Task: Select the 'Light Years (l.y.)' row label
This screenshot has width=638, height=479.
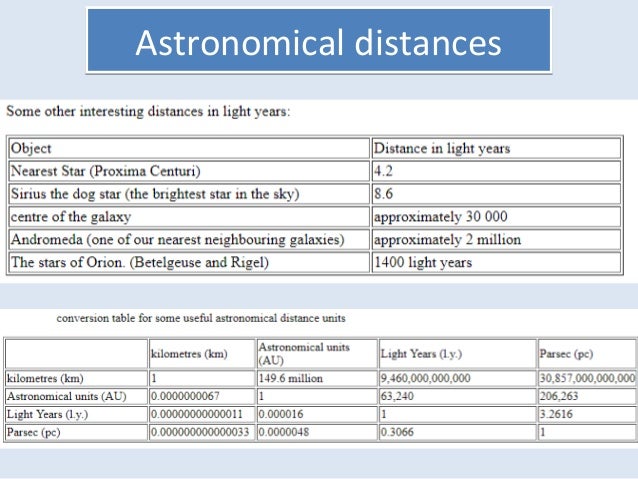Action: tap(76, 414)
